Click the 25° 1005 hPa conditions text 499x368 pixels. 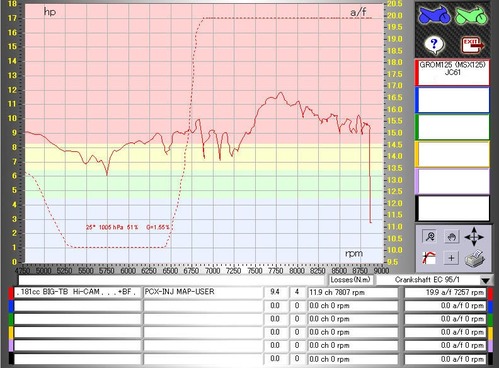point(128,227)
